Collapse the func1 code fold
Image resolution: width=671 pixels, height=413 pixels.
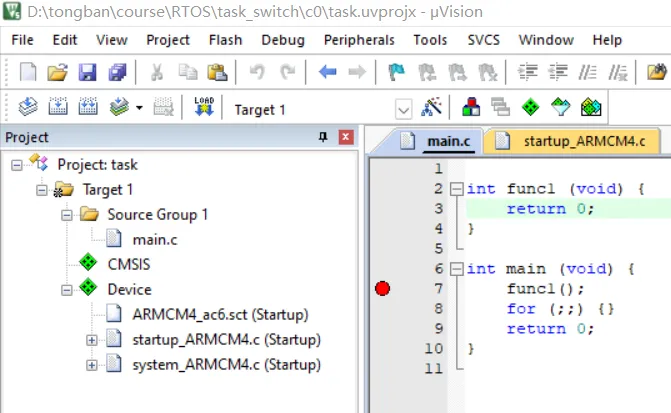456,188
